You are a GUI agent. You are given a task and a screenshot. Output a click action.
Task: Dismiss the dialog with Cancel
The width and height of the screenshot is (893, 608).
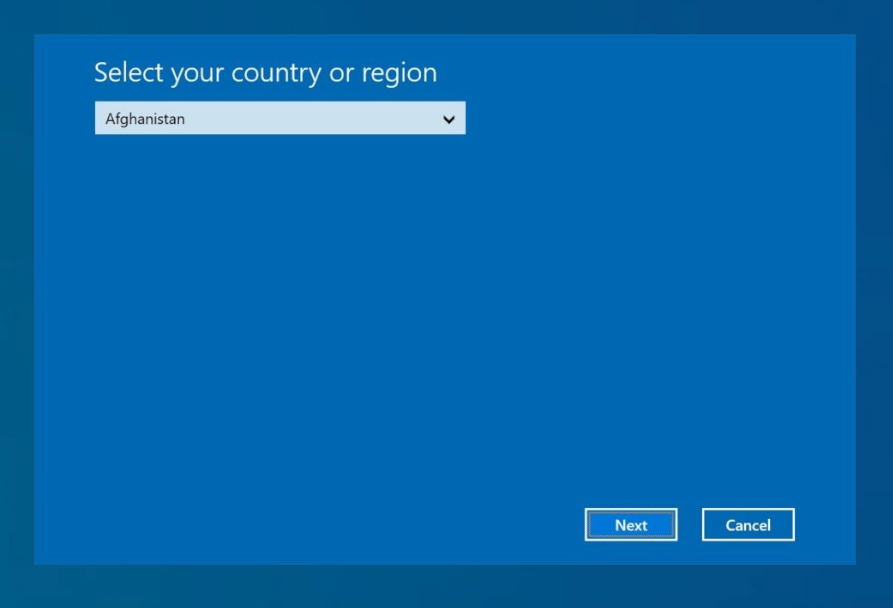pyautogui.click(x=747, y=525)
